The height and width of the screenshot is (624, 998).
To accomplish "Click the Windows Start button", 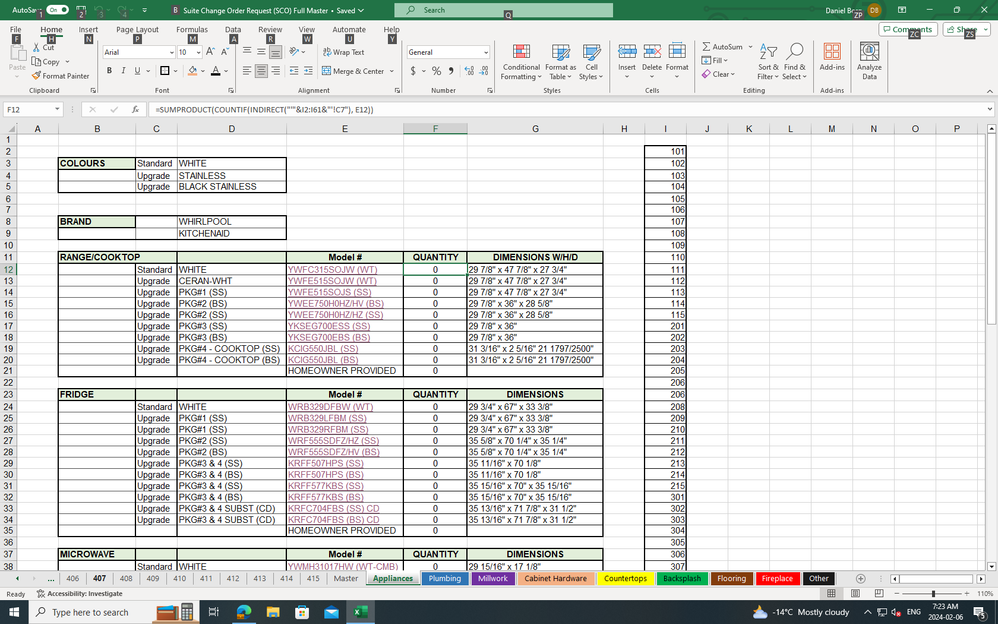I will point(14,612).
